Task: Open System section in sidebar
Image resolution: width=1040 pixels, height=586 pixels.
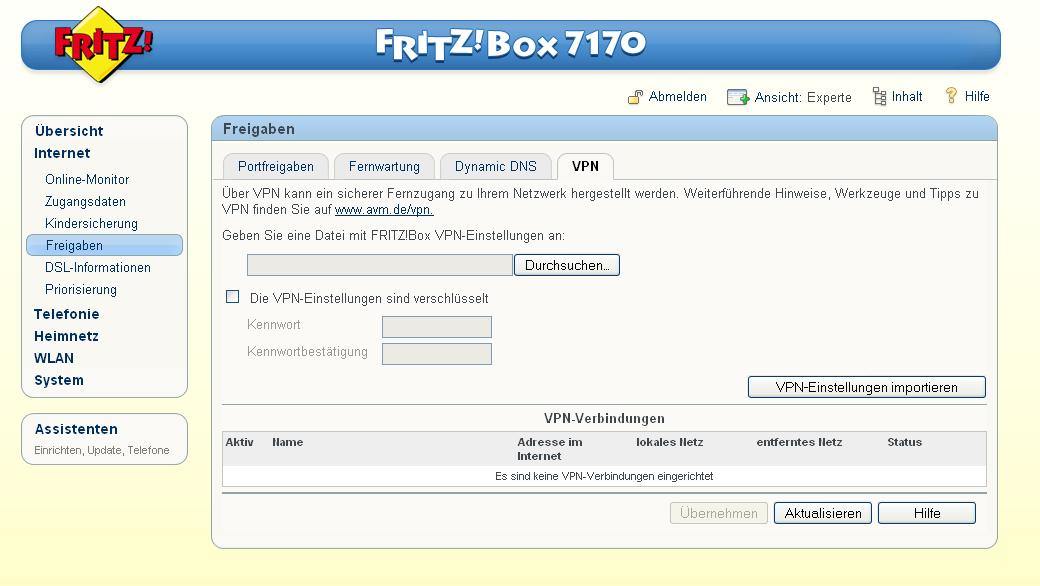Action: tap(58, 381)
